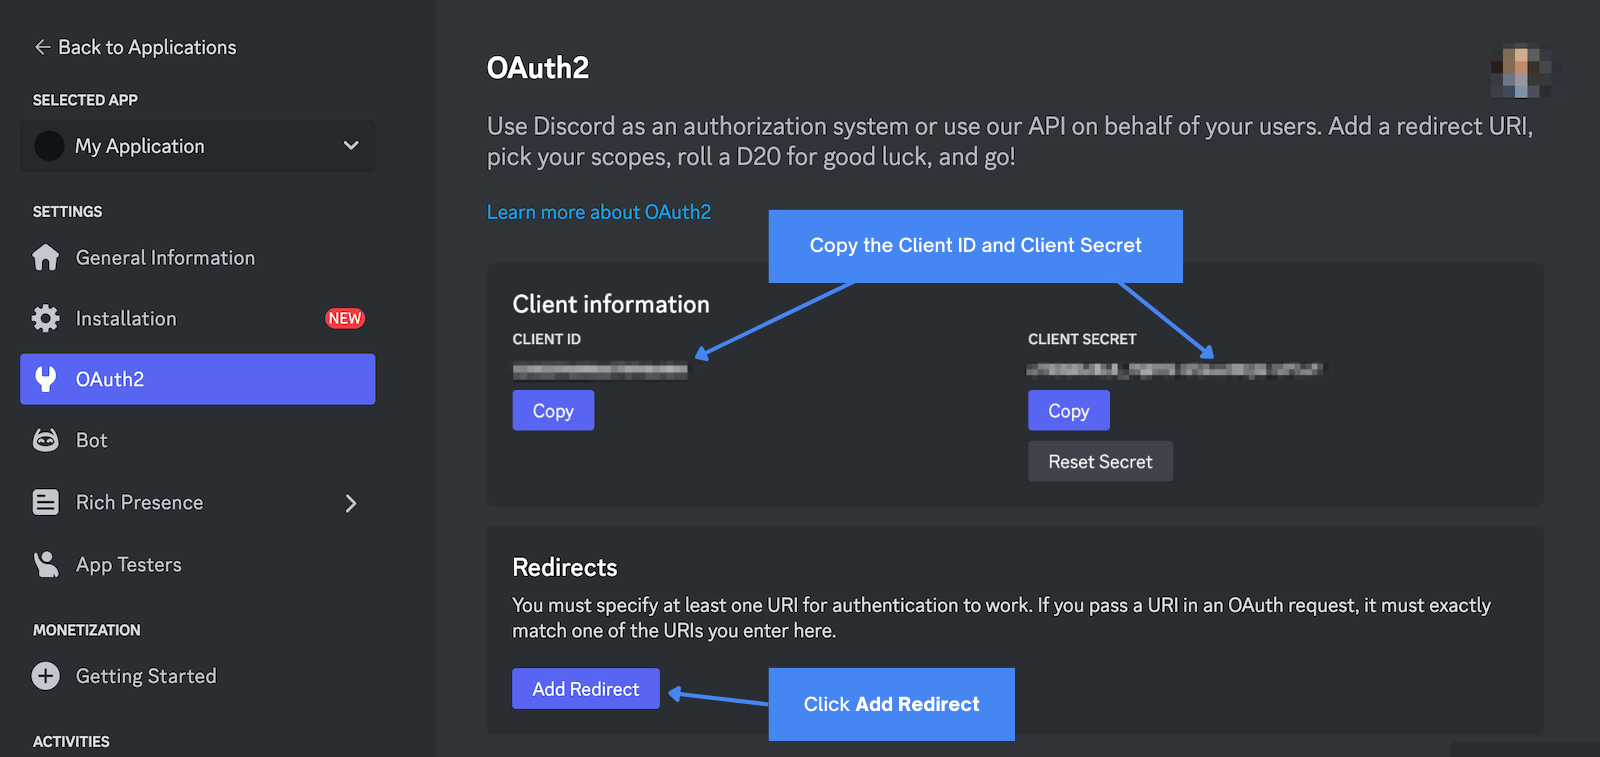Click the App Testers person icon
This screenshot has height=757, width=1600.
tap(45, 564)
